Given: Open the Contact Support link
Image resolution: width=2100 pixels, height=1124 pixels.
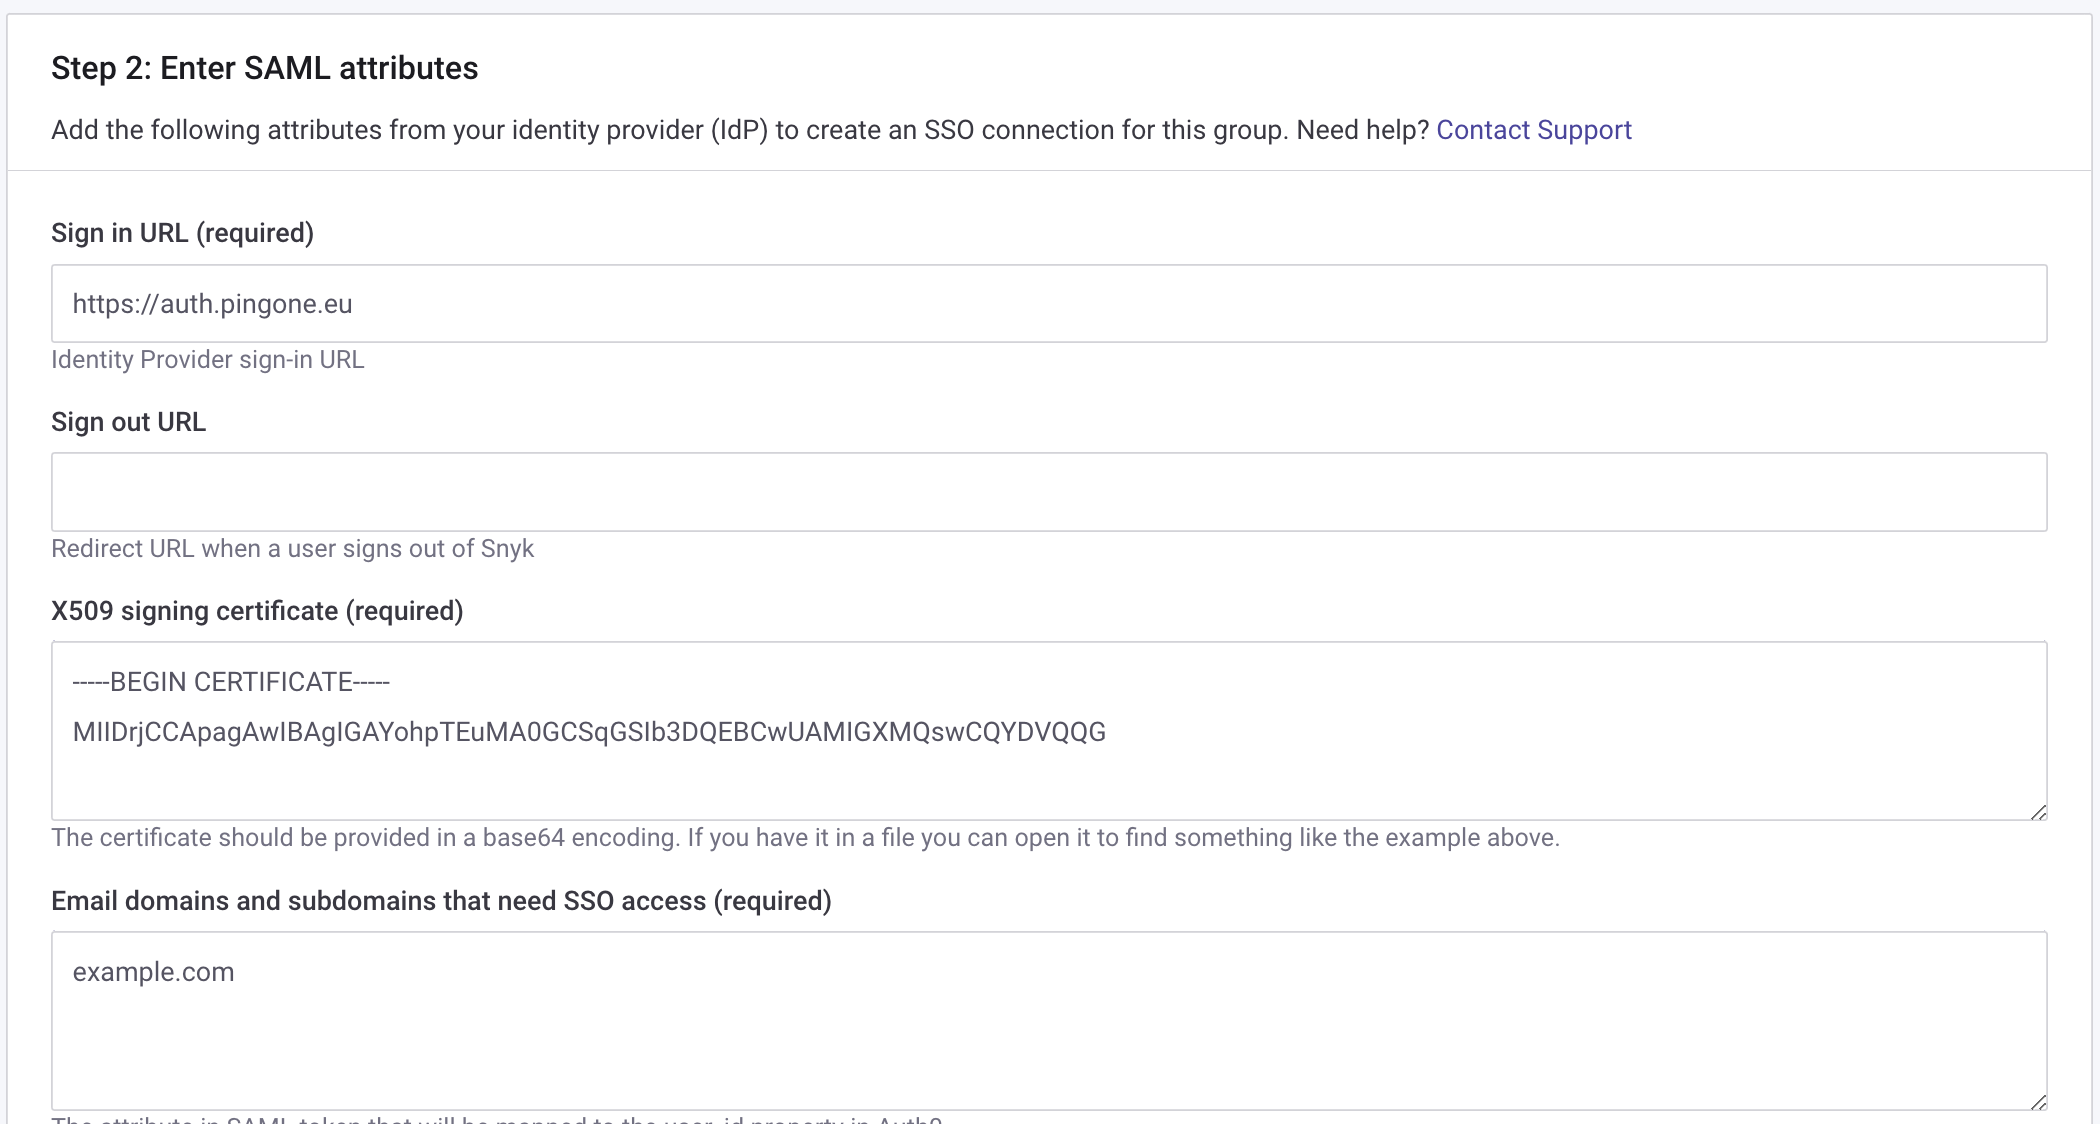Looking at the screenshot, I should tap(1533, 129).
